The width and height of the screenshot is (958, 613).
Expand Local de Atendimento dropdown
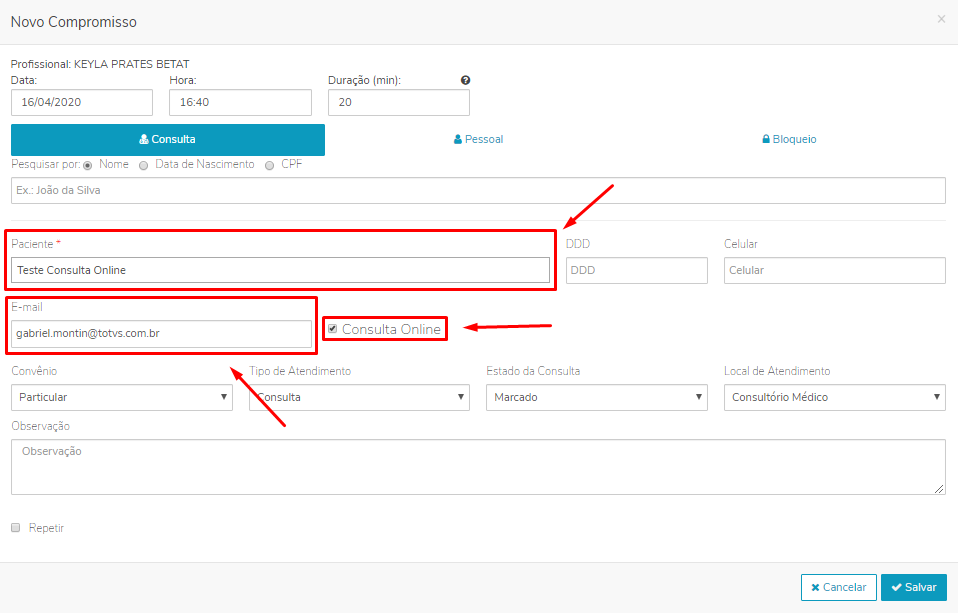(835, 397)
